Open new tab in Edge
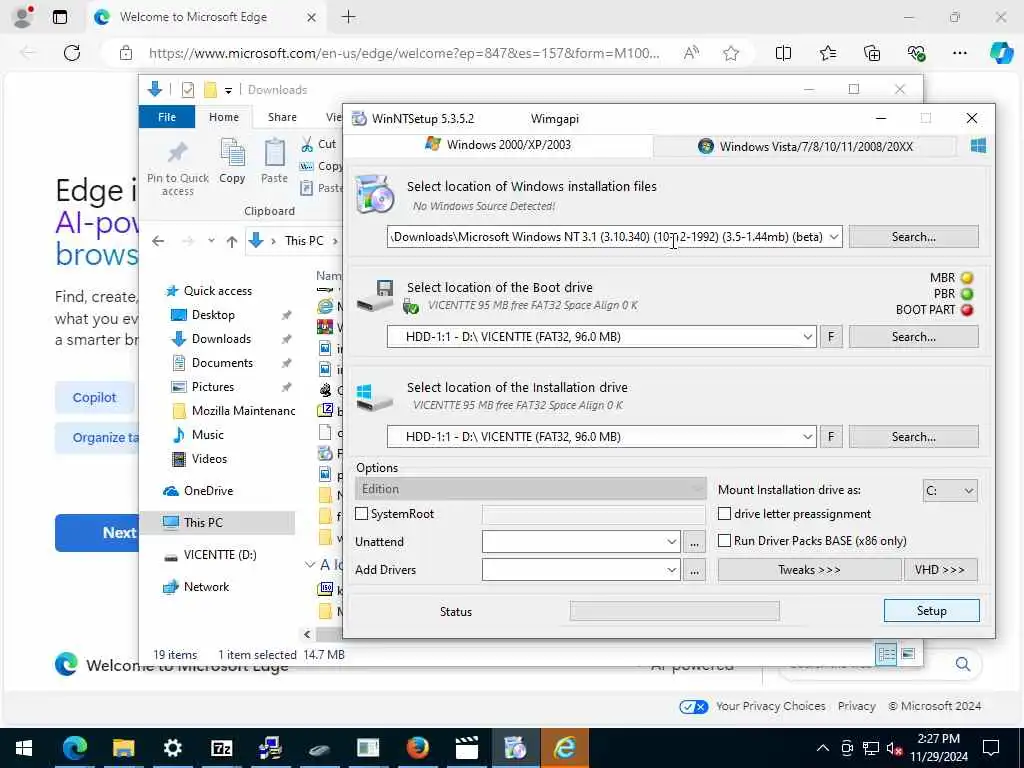Viewport: 1024px width, 768px height. point(349,17)
